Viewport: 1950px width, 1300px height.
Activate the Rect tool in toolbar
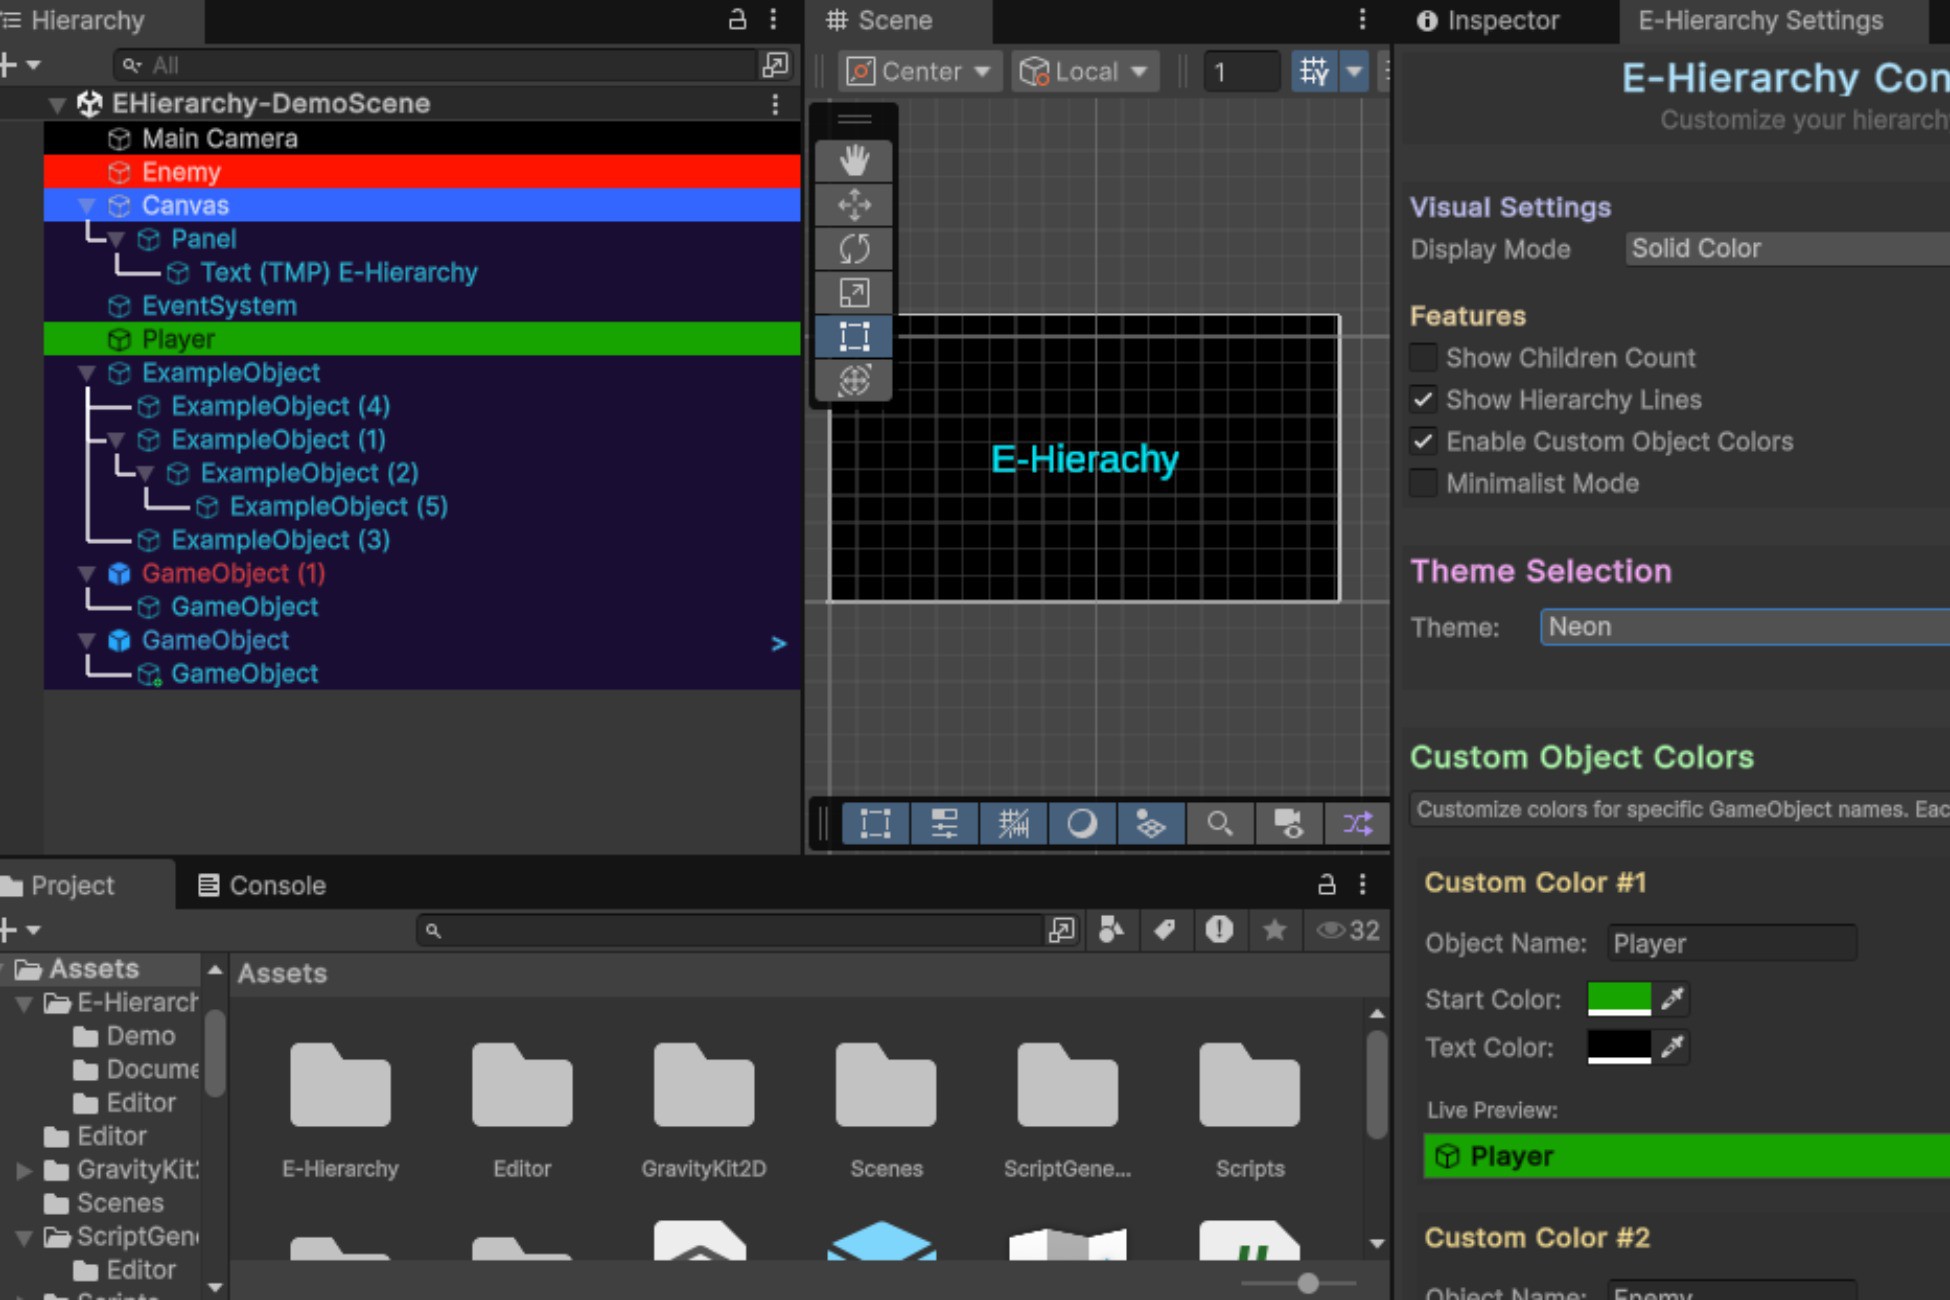[853, 337]
